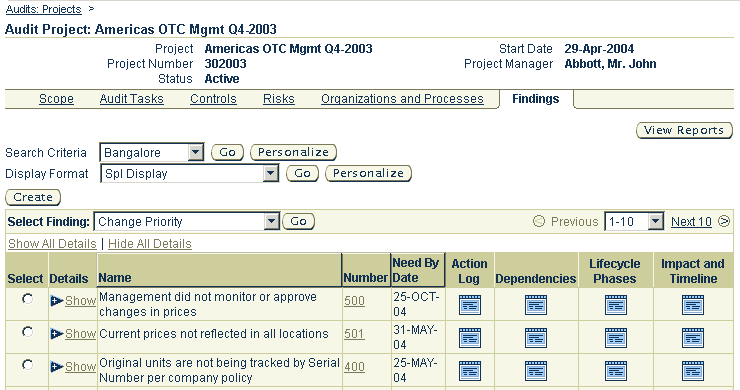This screenshot has width=740, height=390.
Task: Open Dependencies icon for finding 501
Action: coord(536,338)
